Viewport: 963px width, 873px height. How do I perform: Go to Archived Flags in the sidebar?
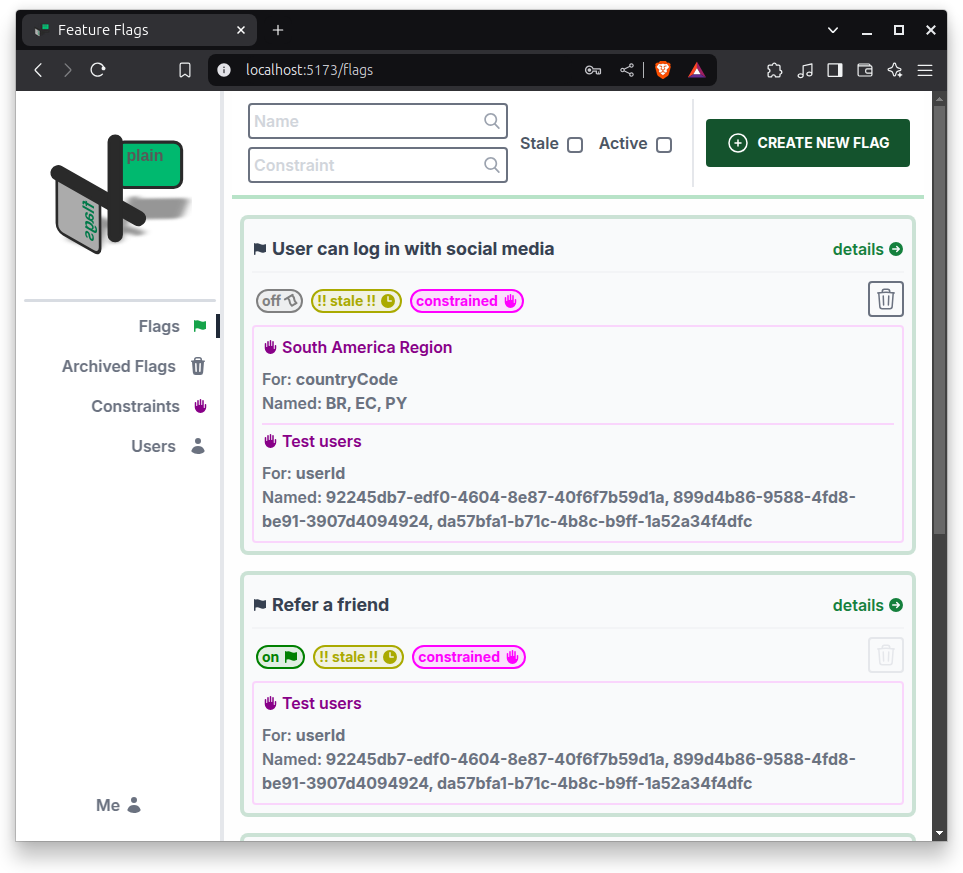(119, 367)
